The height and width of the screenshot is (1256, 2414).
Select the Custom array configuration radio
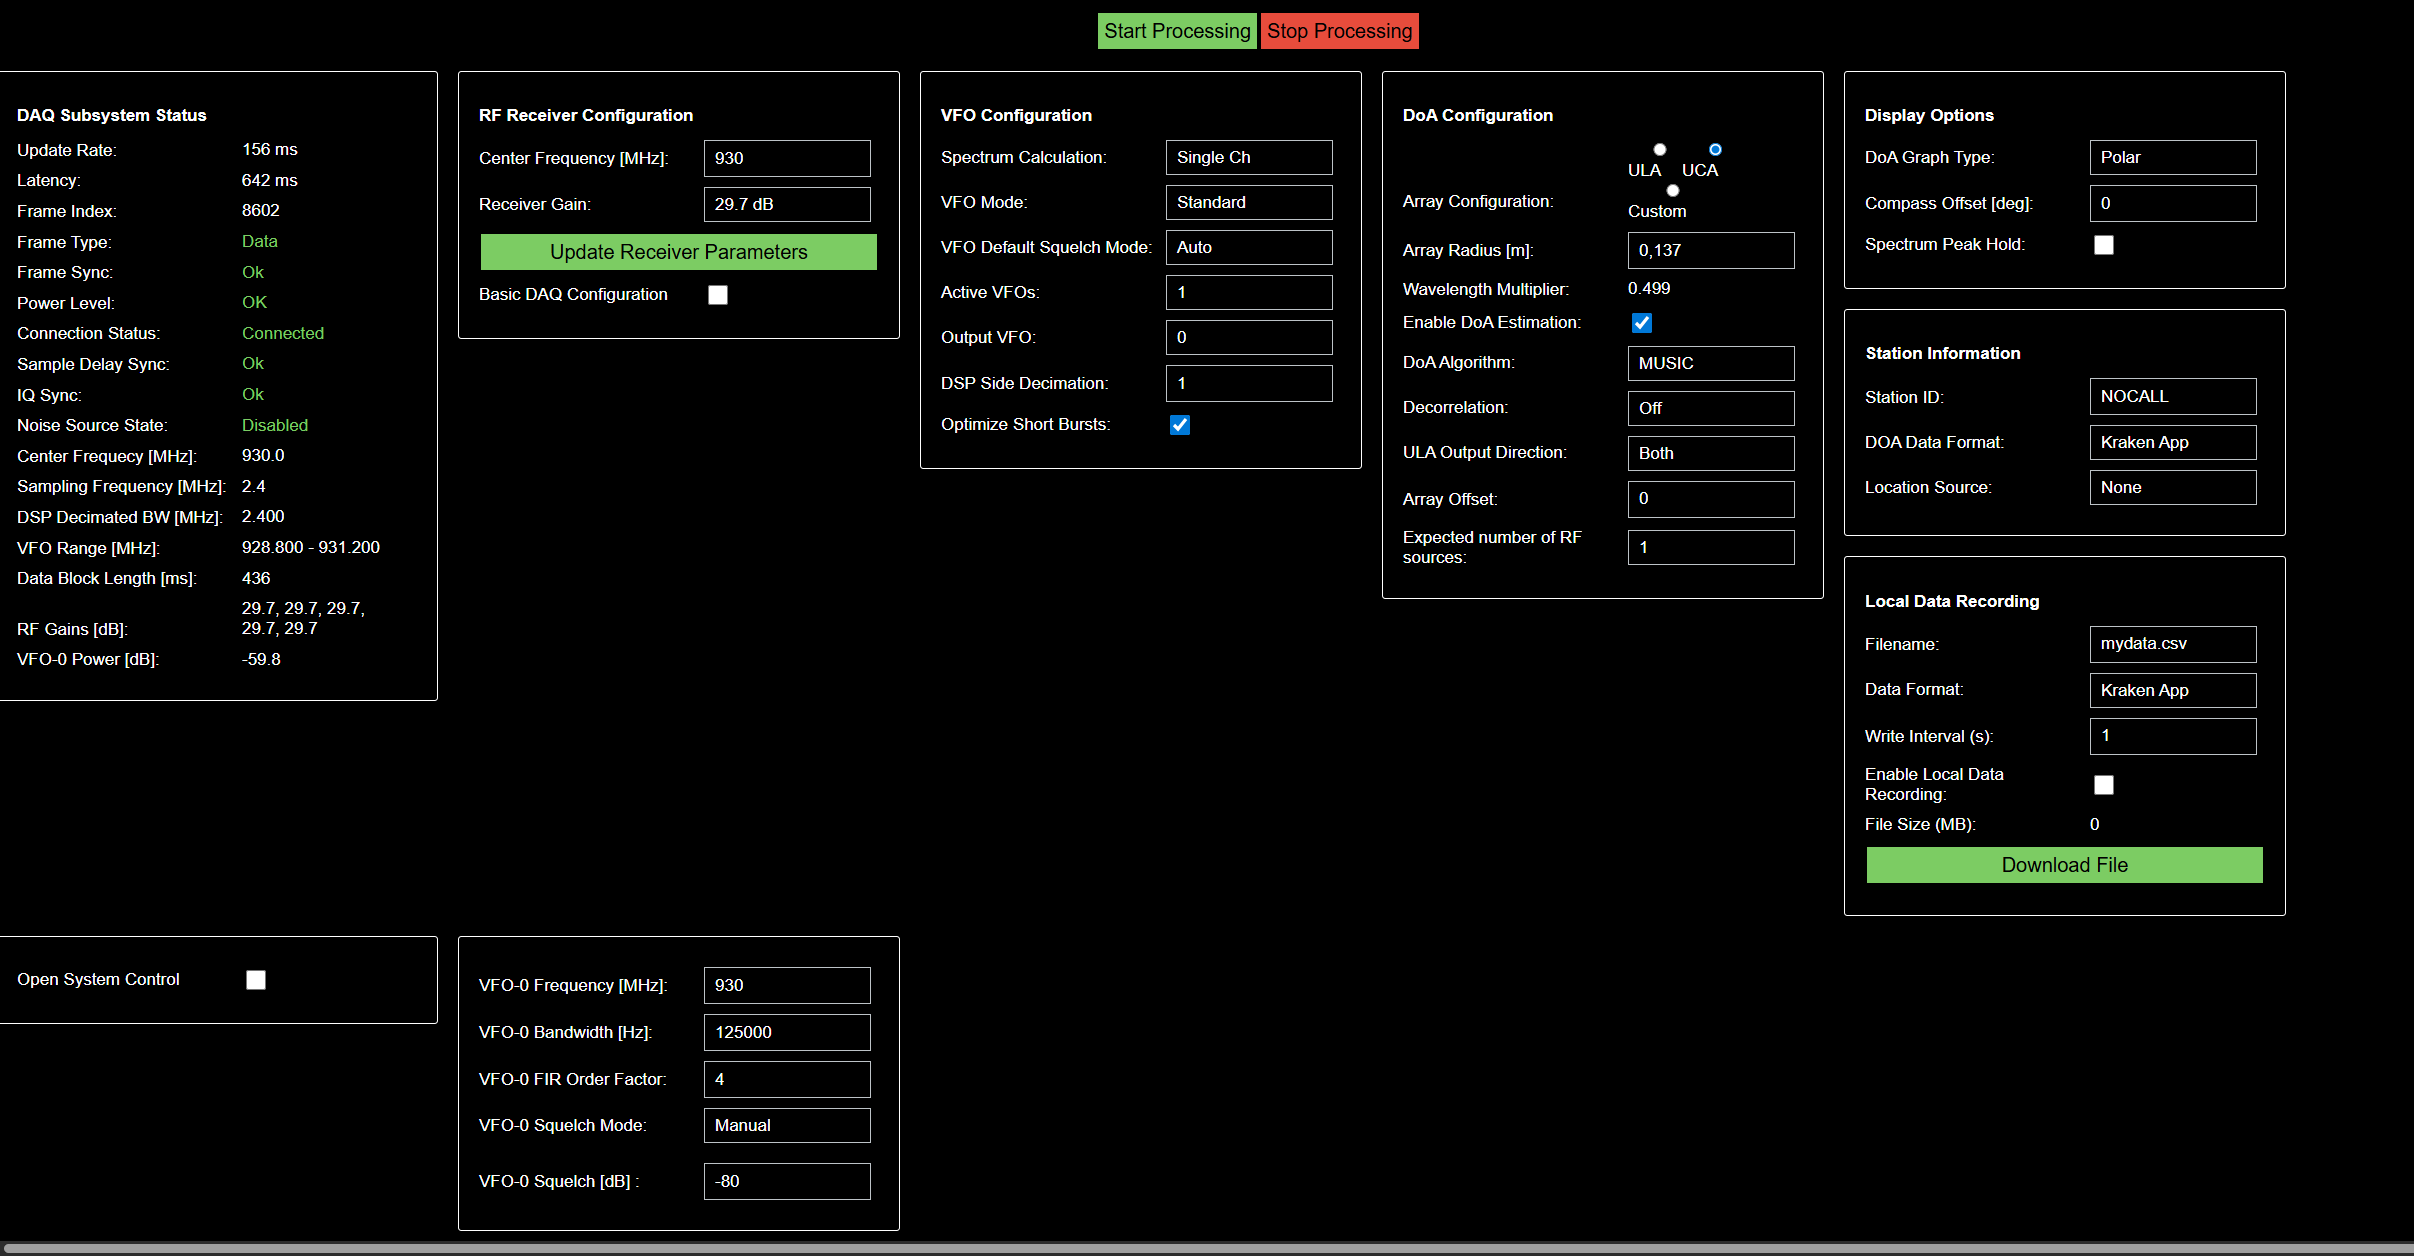1673,191
